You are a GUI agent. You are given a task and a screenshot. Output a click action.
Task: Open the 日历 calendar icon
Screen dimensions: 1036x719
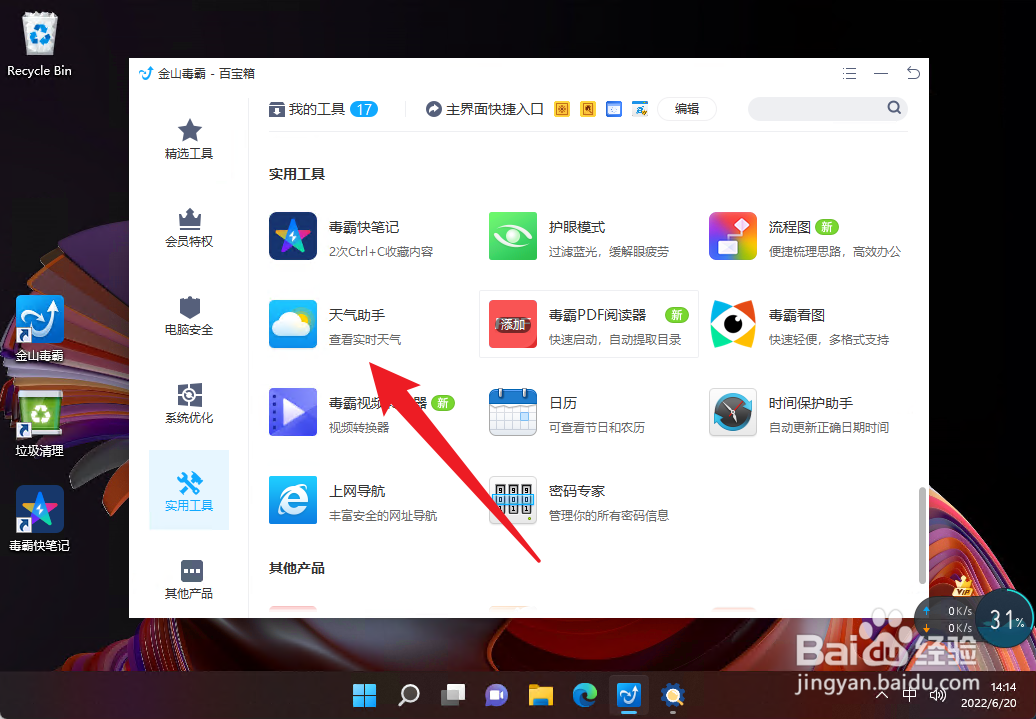coord(513,412)
